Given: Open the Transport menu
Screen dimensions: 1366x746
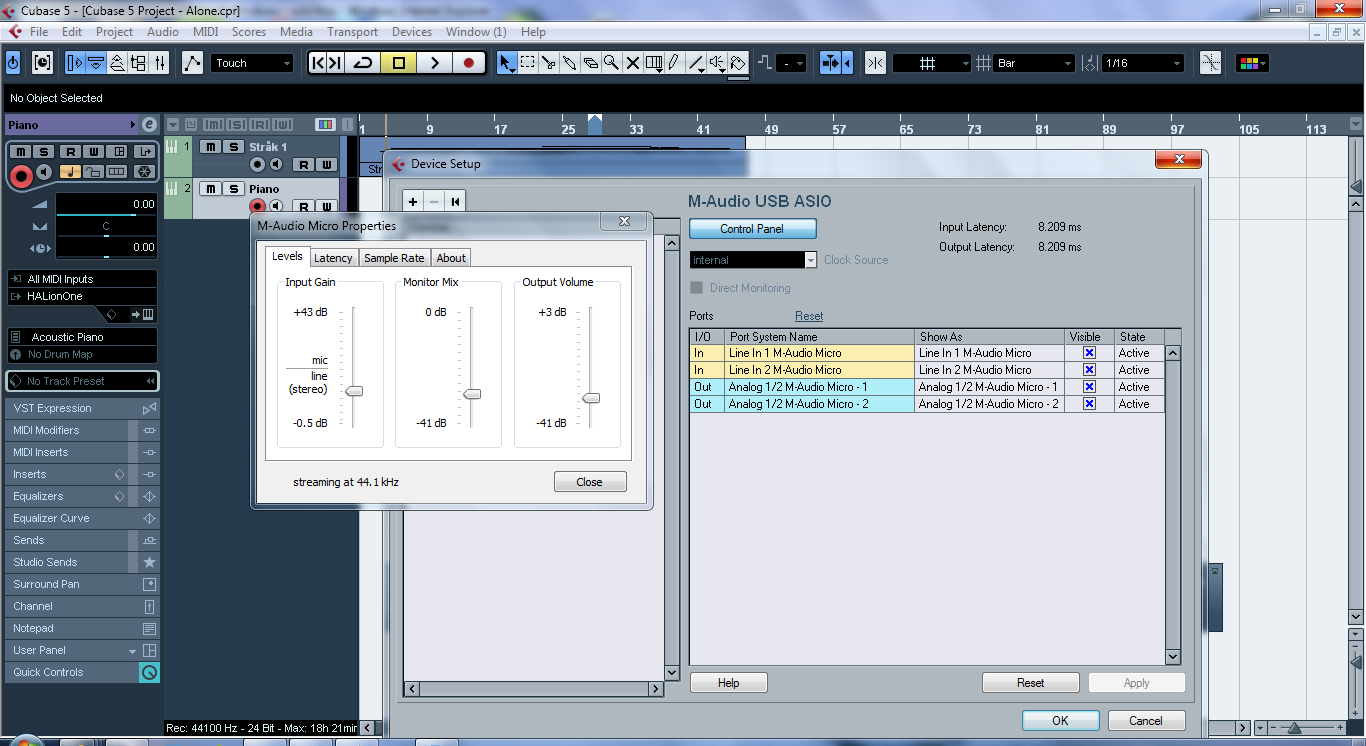Looking at the screenshot, I should [x=352, y=32].
